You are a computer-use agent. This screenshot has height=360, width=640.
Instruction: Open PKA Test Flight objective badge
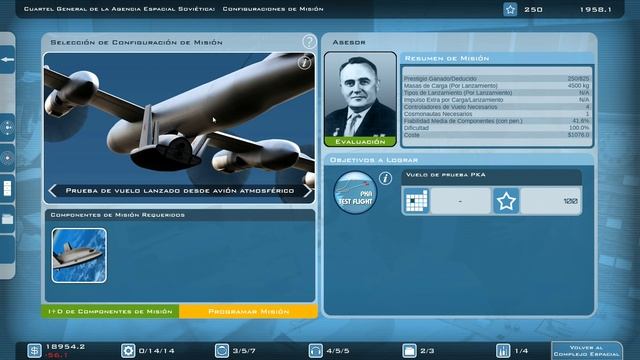click(x=355, y=193)
